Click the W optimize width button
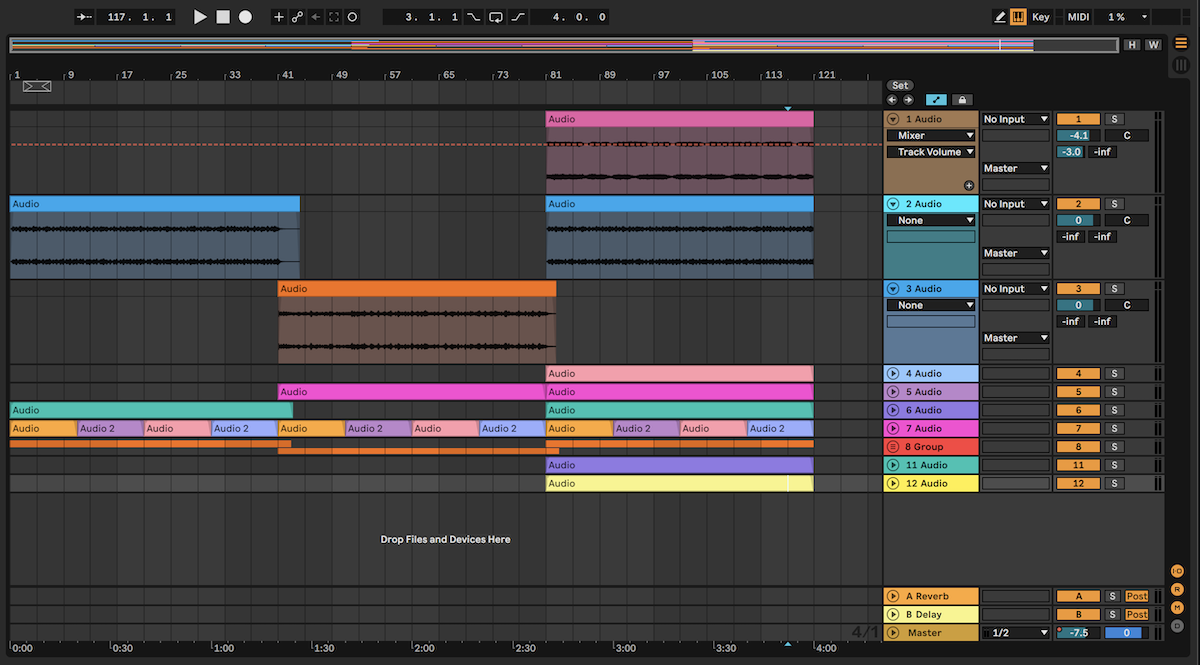Screen dimensions: 1200x665 pos(1153,45)
